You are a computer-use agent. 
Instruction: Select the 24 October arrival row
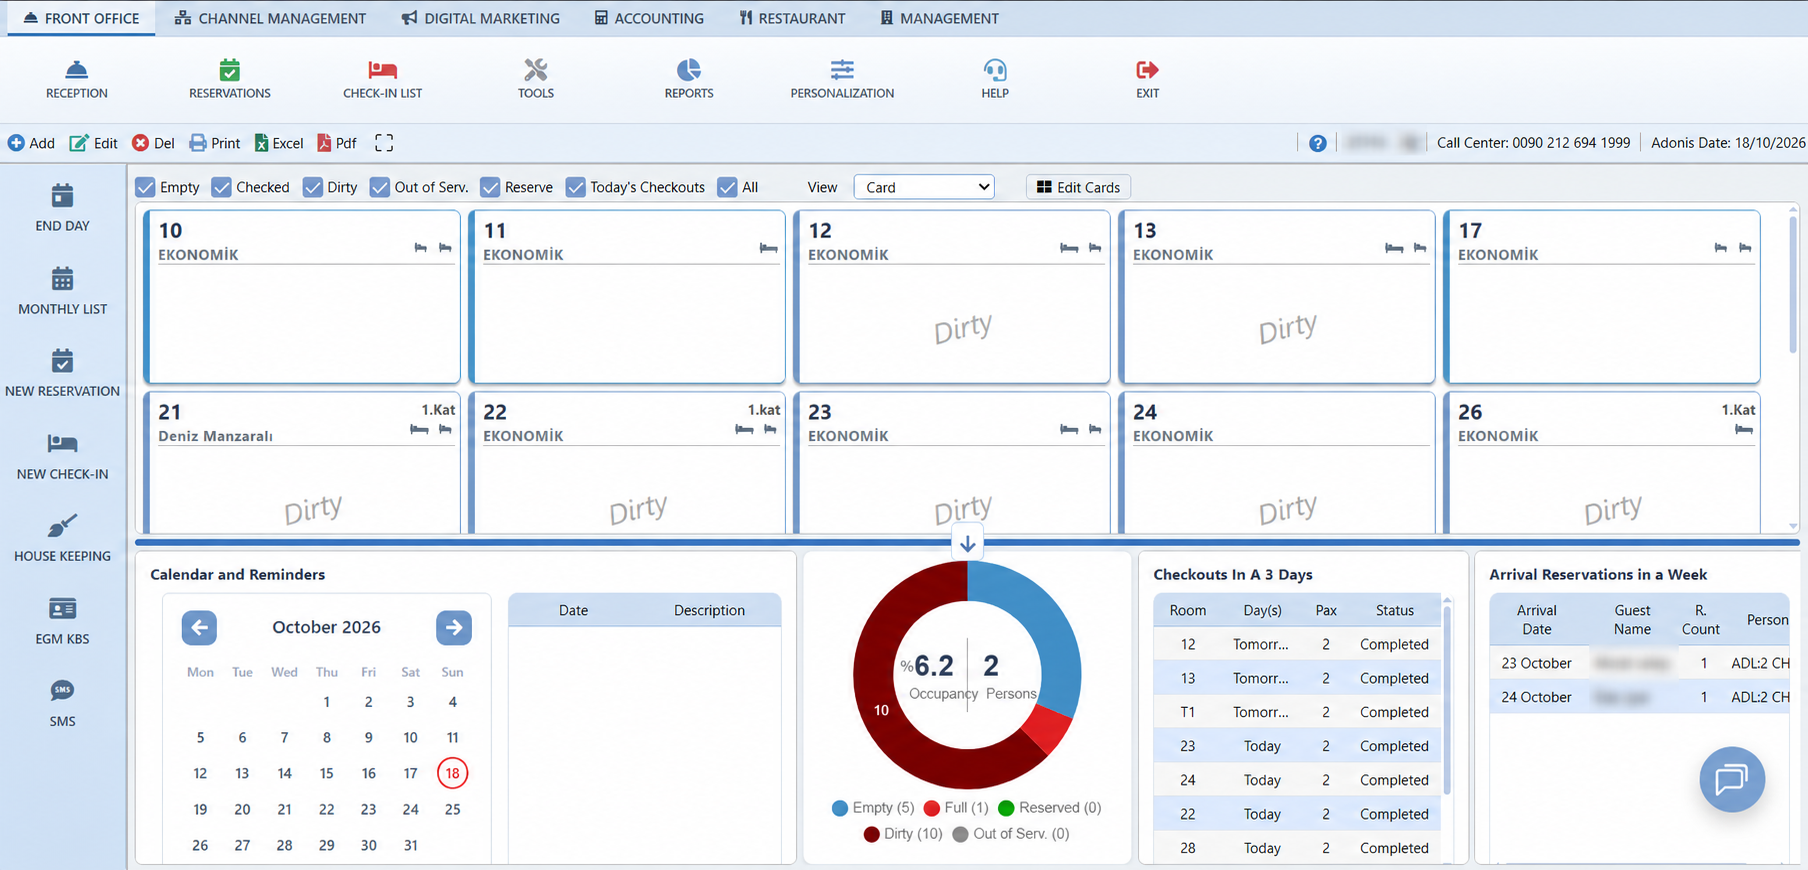click(1639, 697)
